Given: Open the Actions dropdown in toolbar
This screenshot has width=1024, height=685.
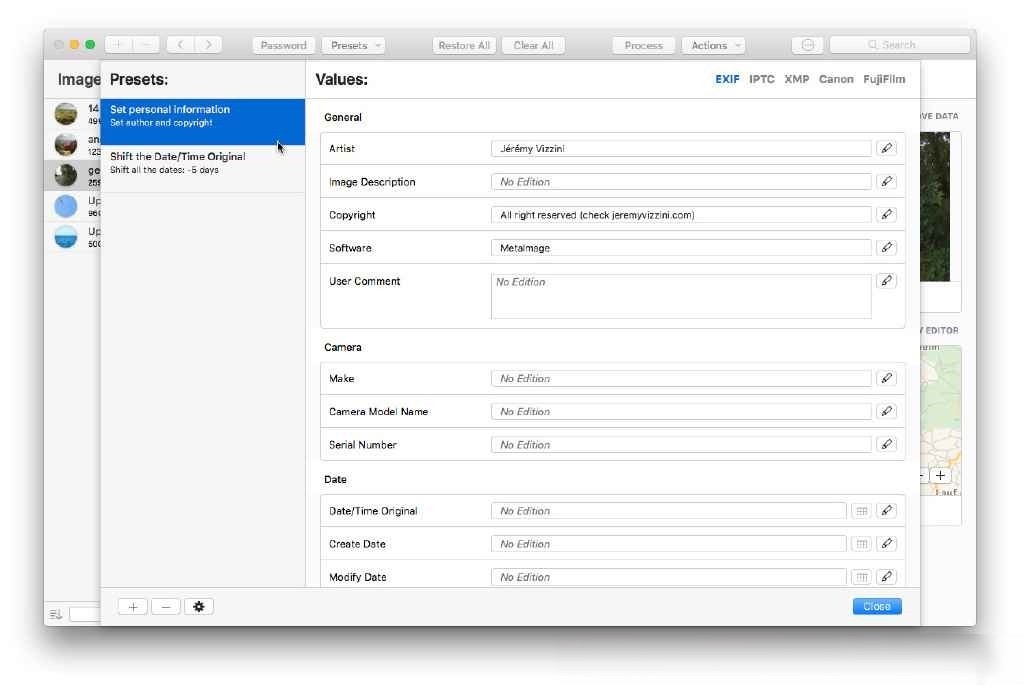Looking at the screenshot, I should 714,45.
